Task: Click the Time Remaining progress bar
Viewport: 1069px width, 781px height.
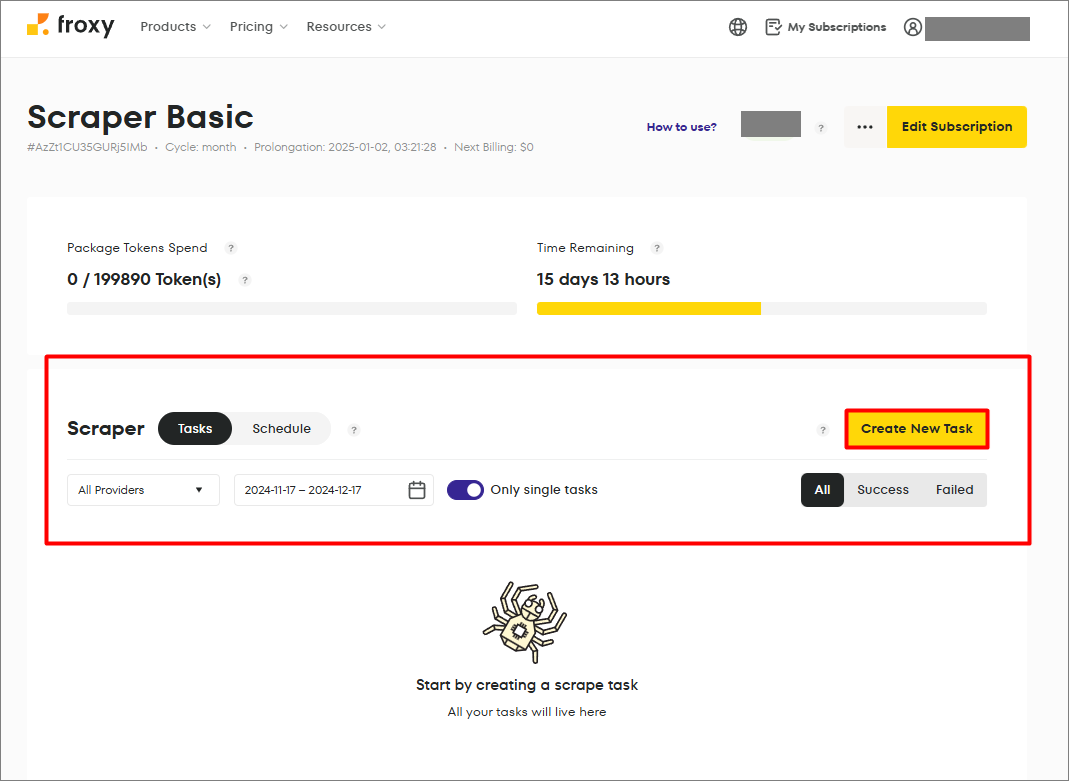Action: click(762, 309)
